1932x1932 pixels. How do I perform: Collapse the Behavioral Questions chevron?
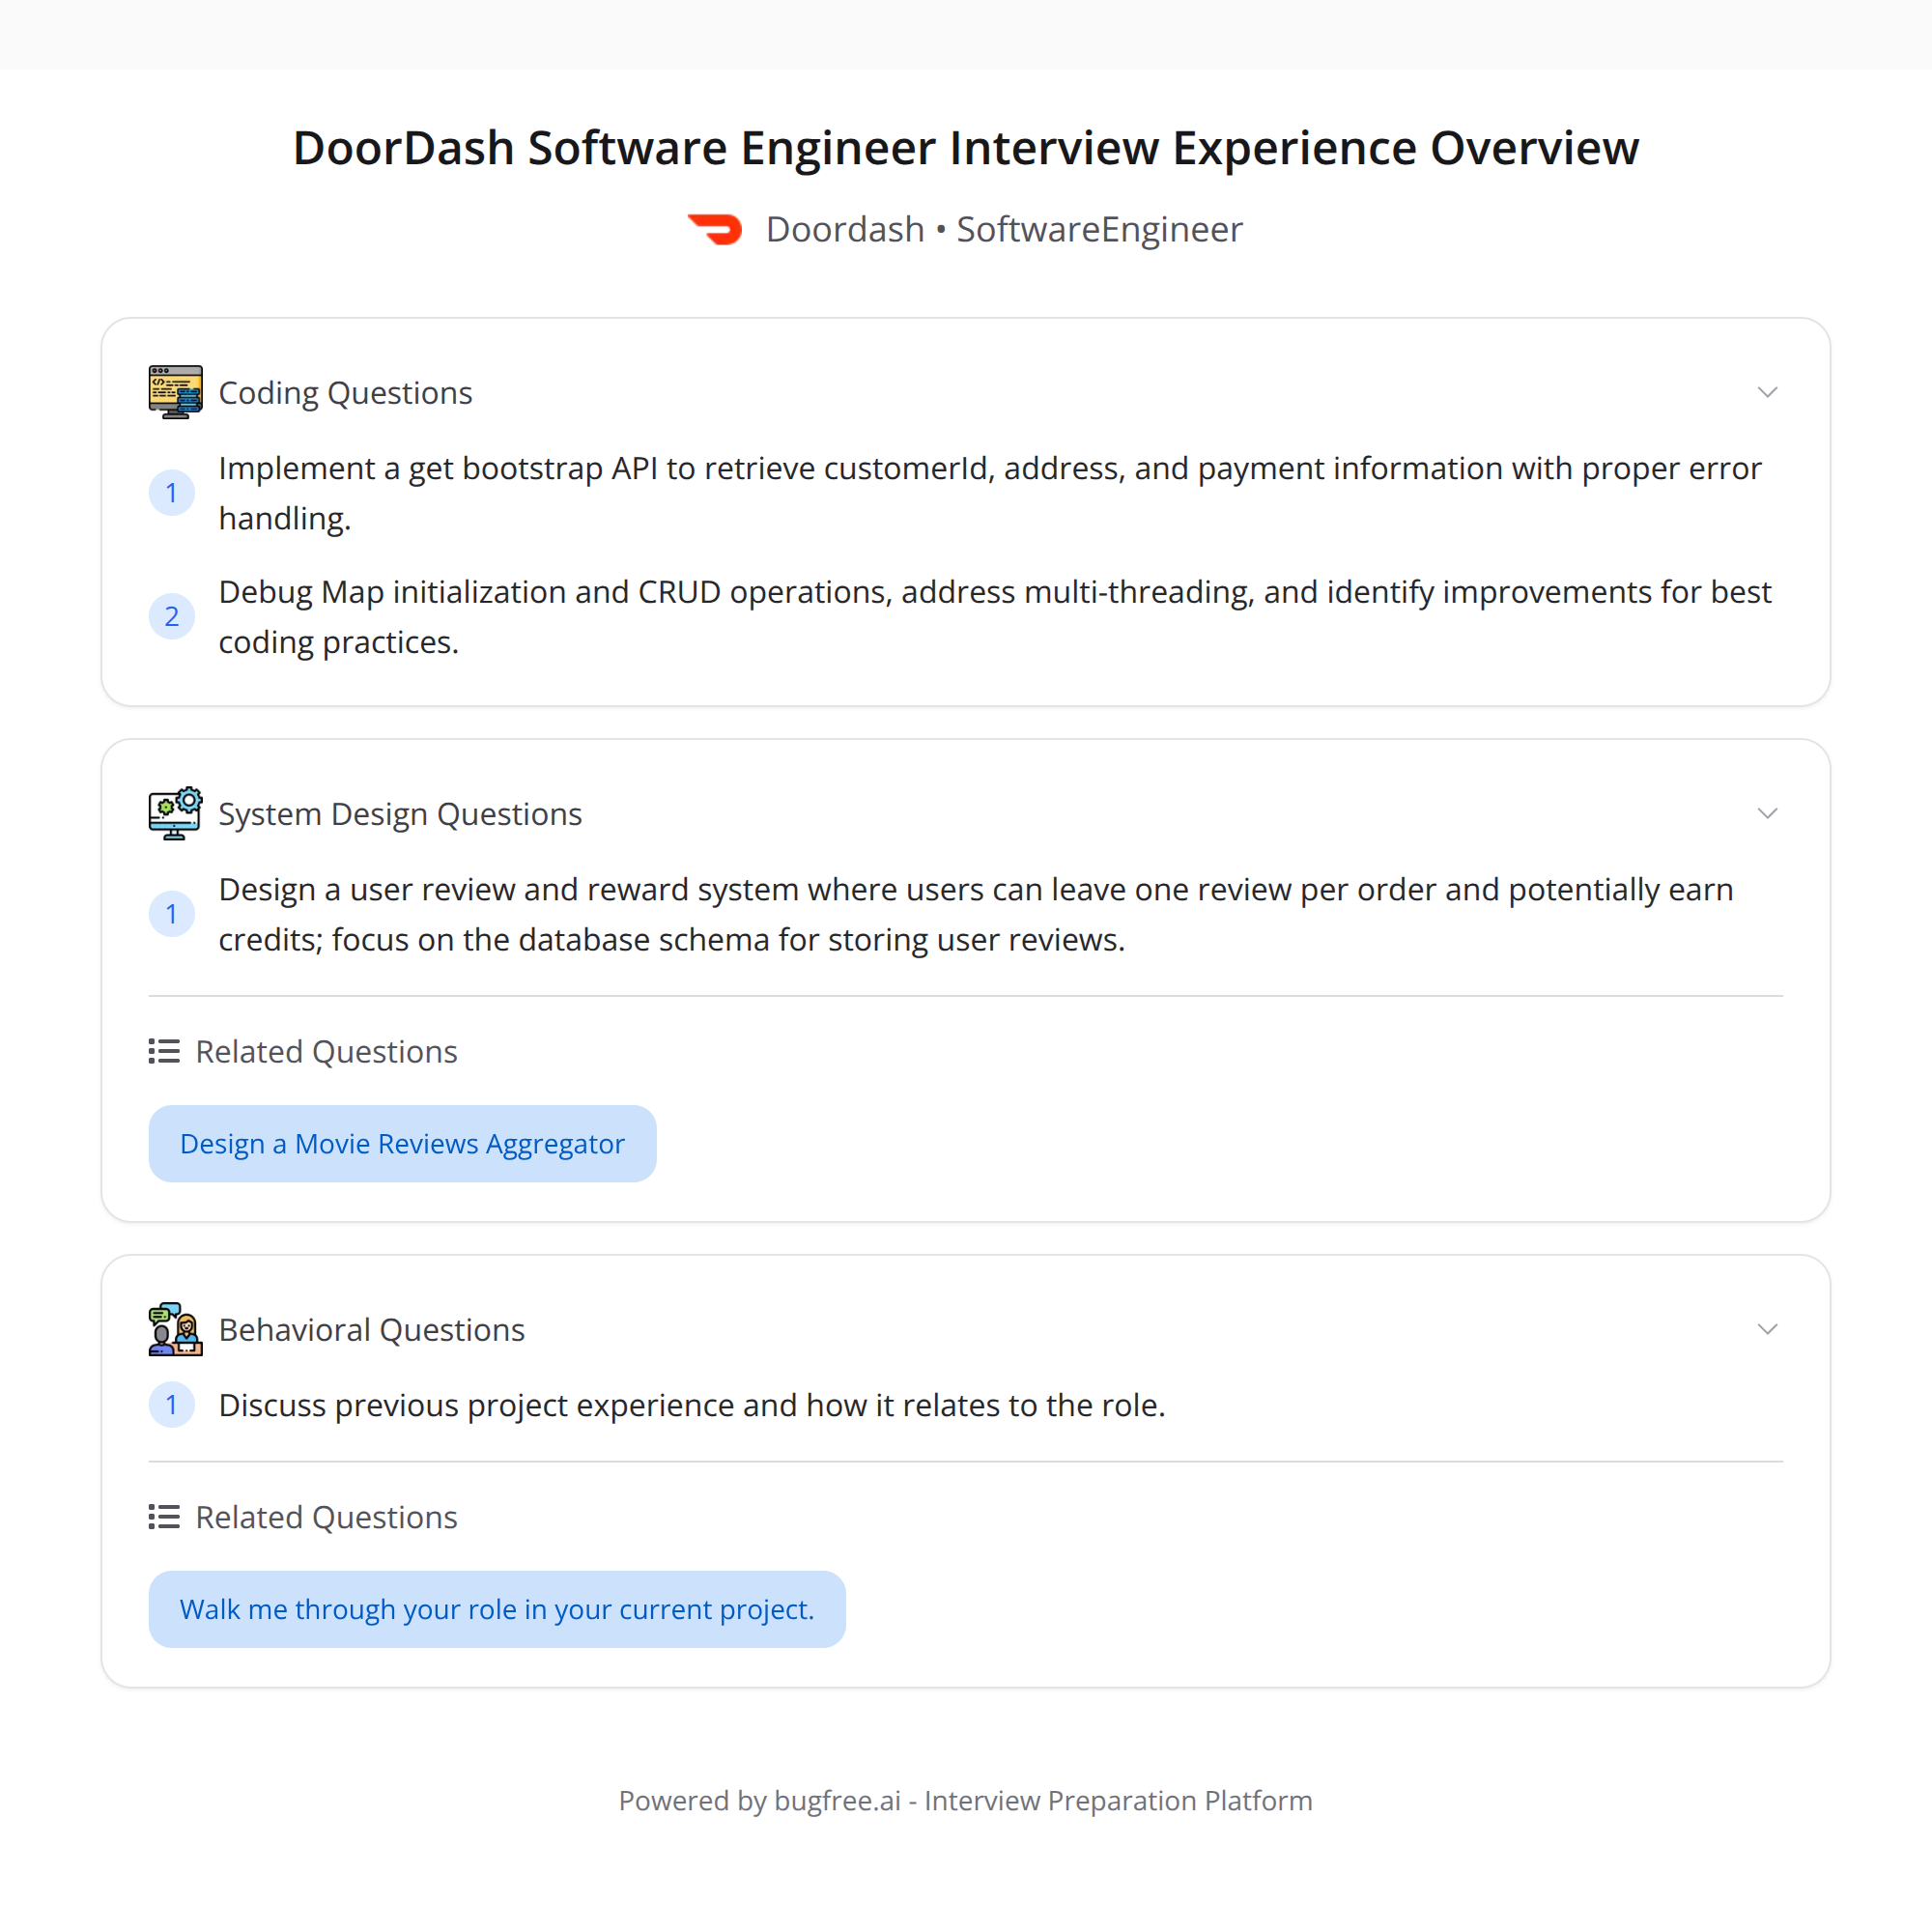coord(1767,1329)
